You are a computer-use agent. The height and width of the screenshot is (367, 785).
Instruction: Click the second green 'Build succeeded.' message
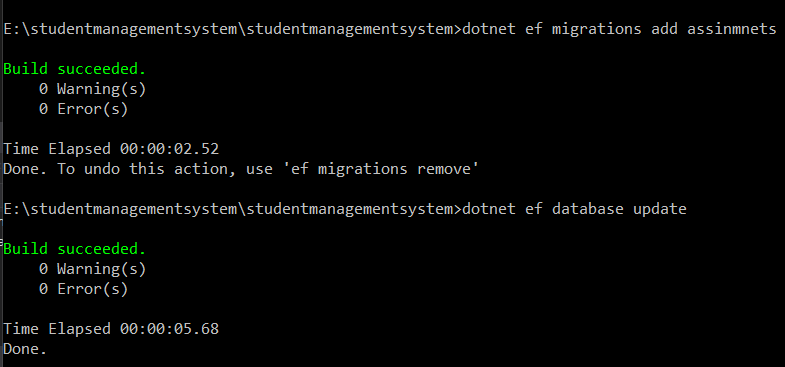point(75,248)
